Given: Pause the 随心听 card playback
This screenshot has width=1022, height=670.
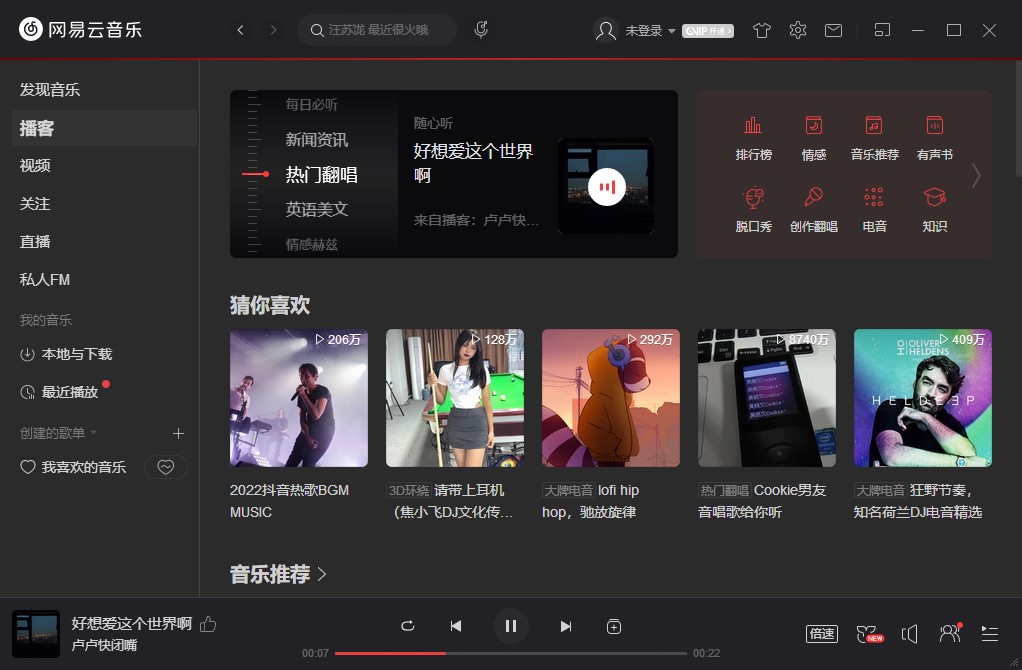Looking at the screenshot, I should [606, 186].
